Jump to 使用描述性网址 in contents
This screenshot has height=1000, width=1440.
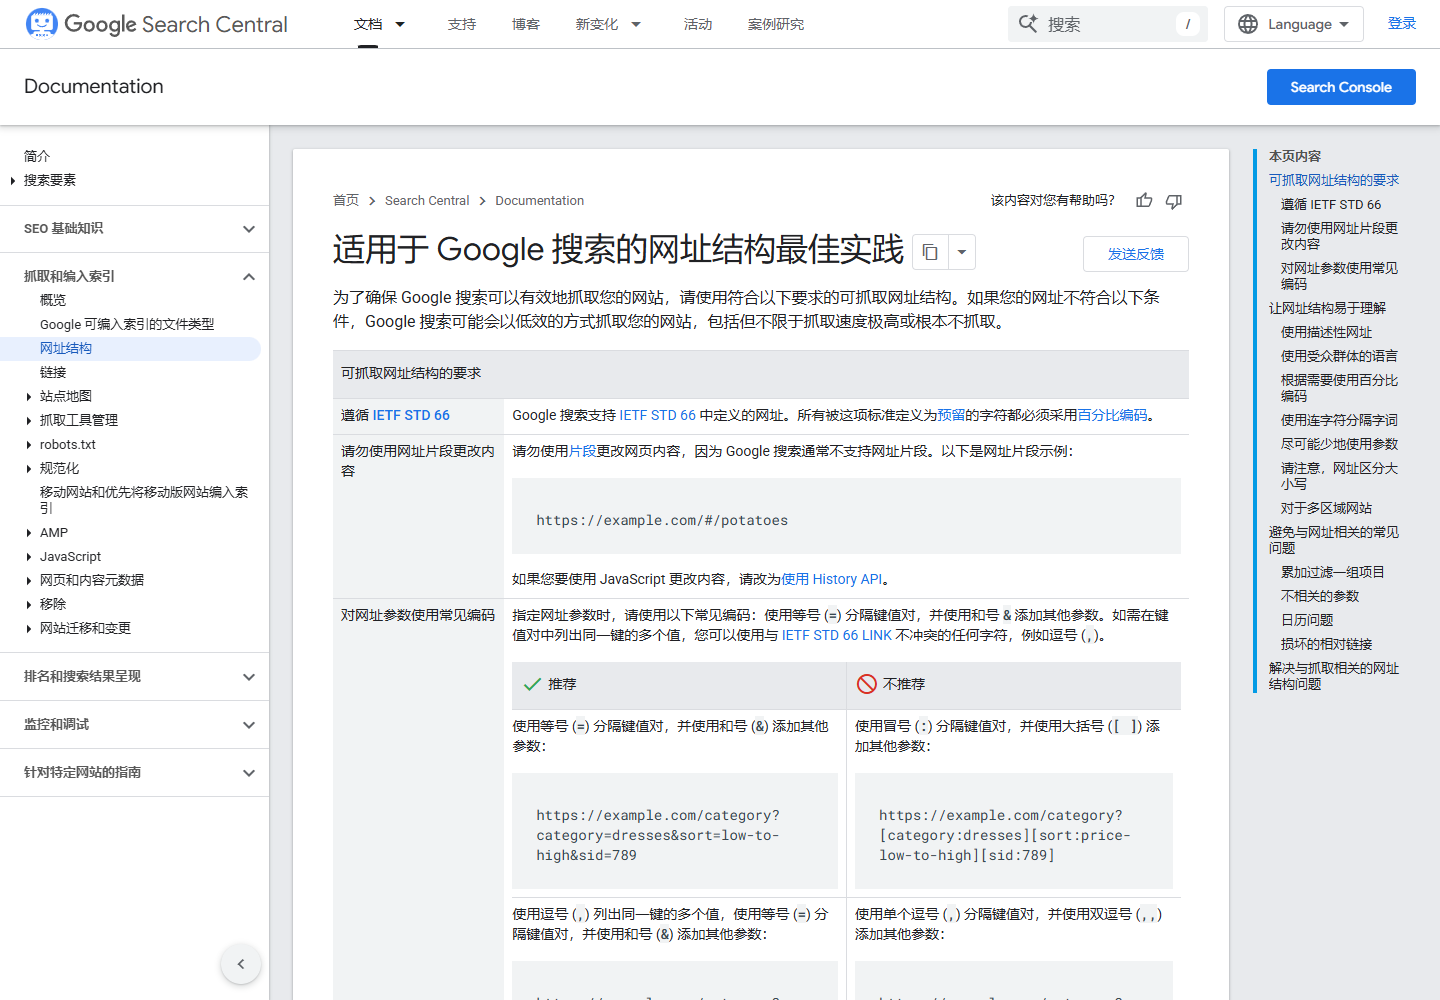(1326, 332)
